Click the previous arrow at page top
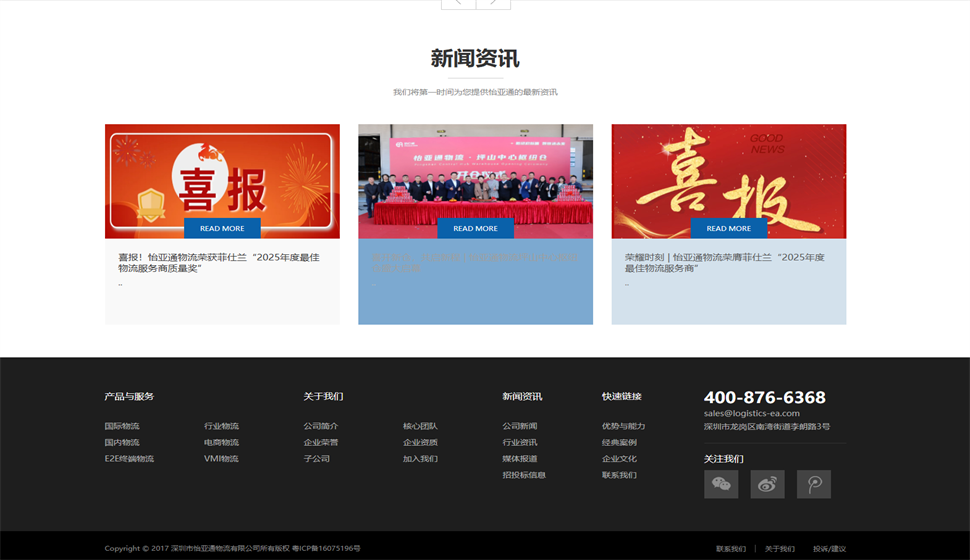Viewport: 970px width, 560px height. click(458, 3)
